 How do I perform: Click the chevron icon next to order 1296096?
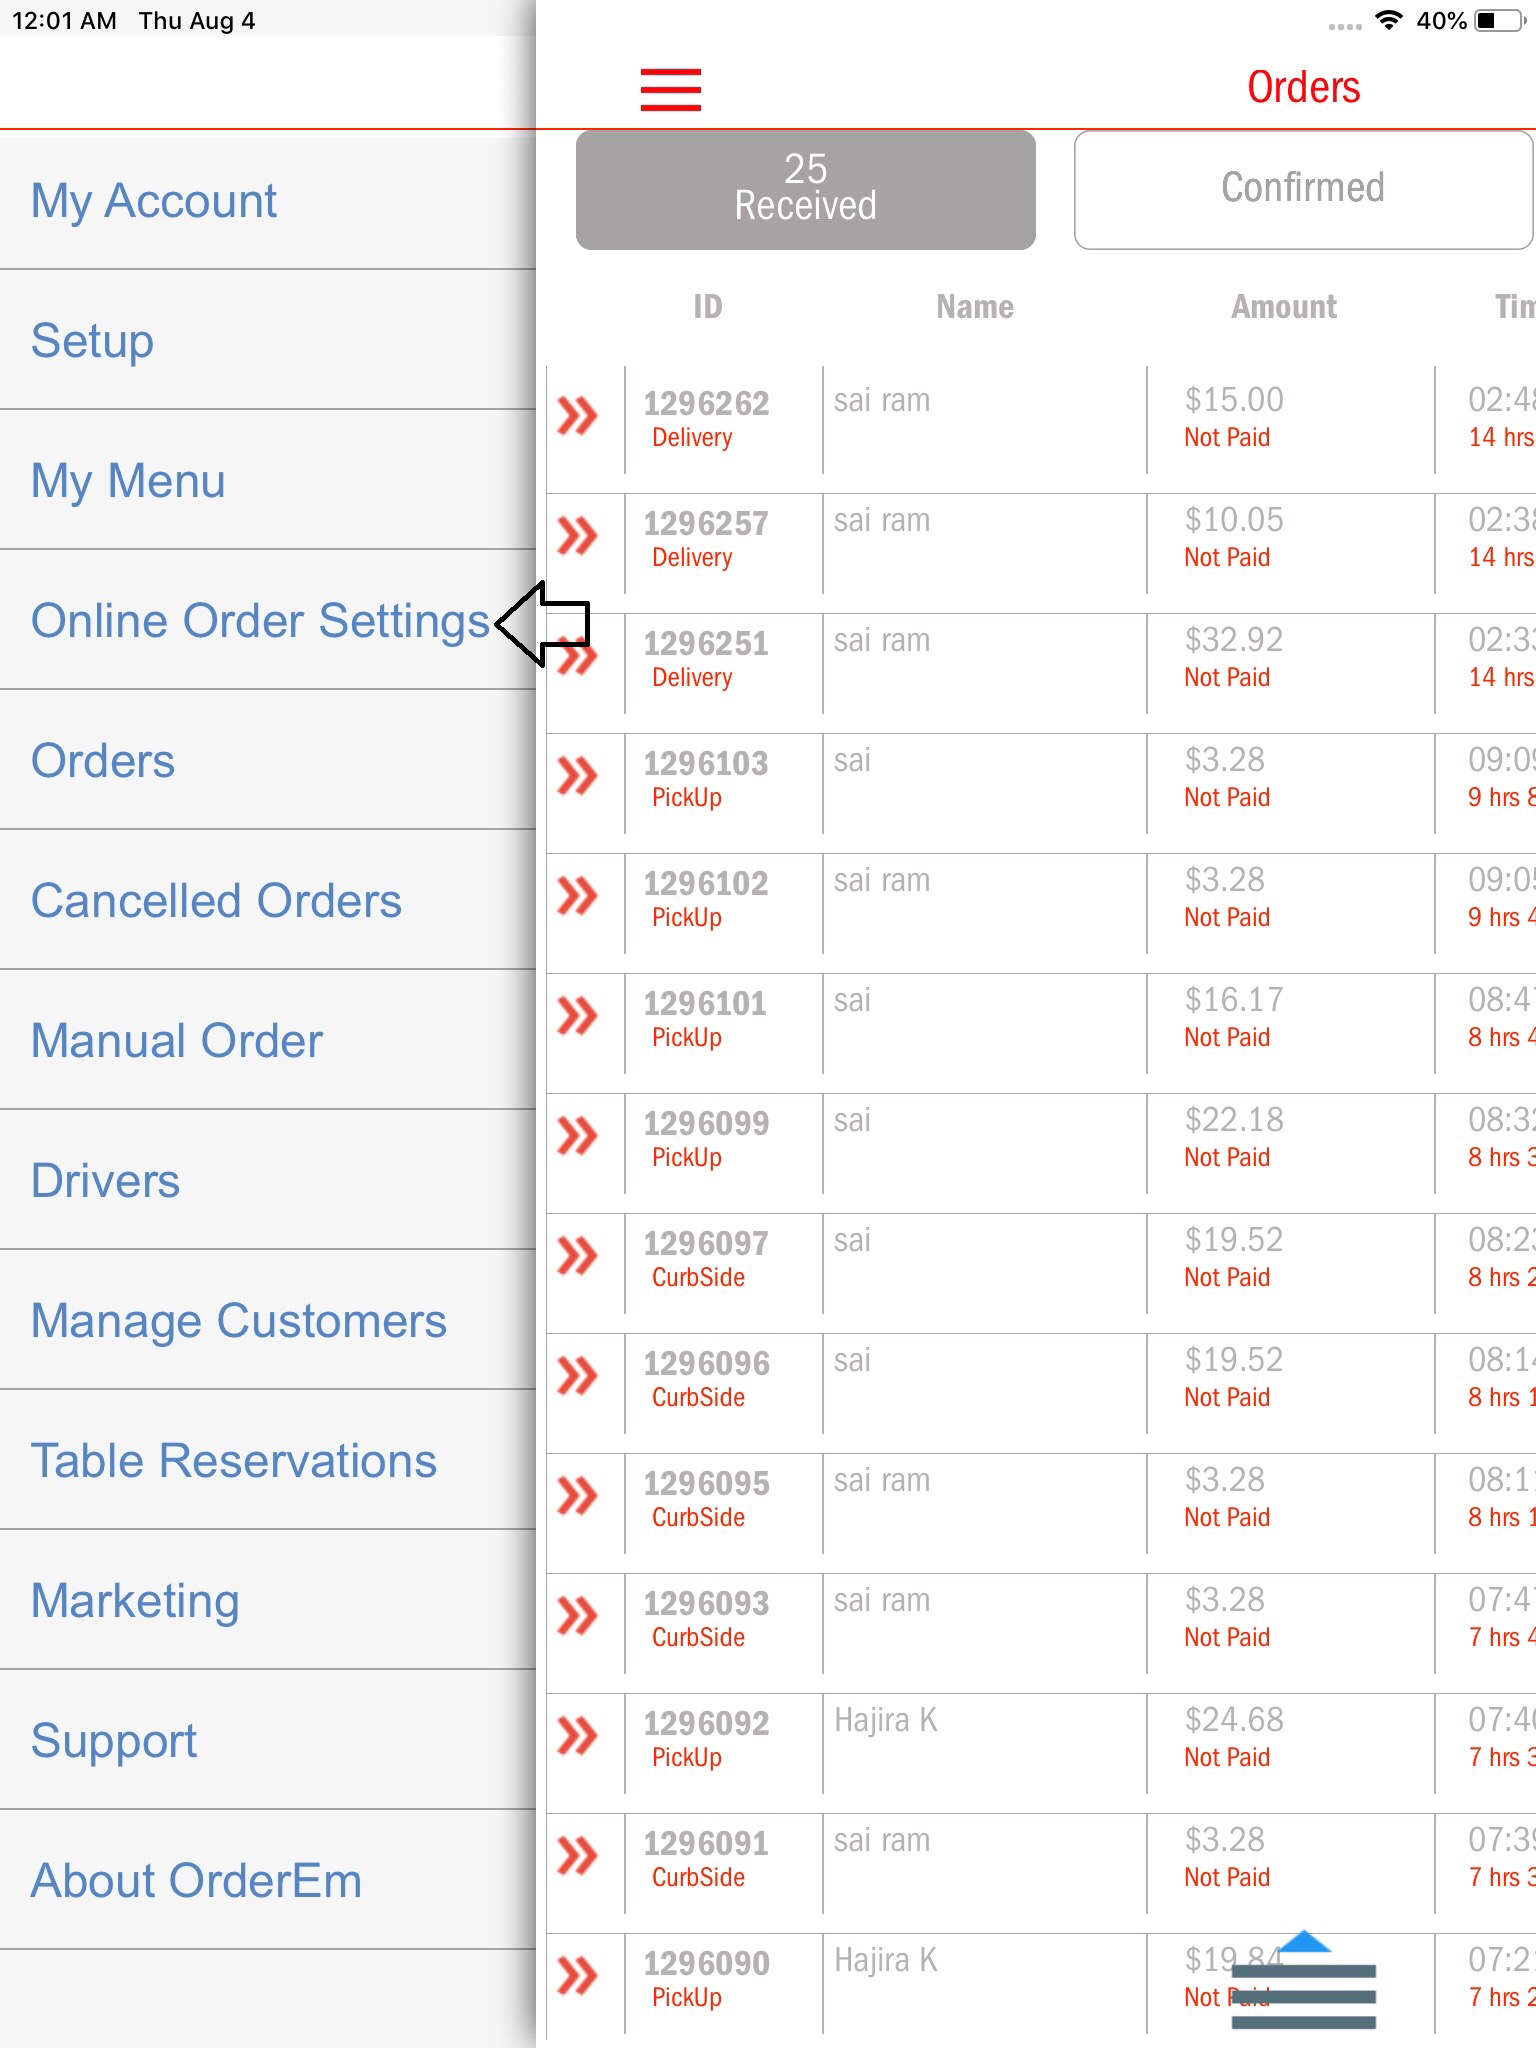tap(577, 1376)
